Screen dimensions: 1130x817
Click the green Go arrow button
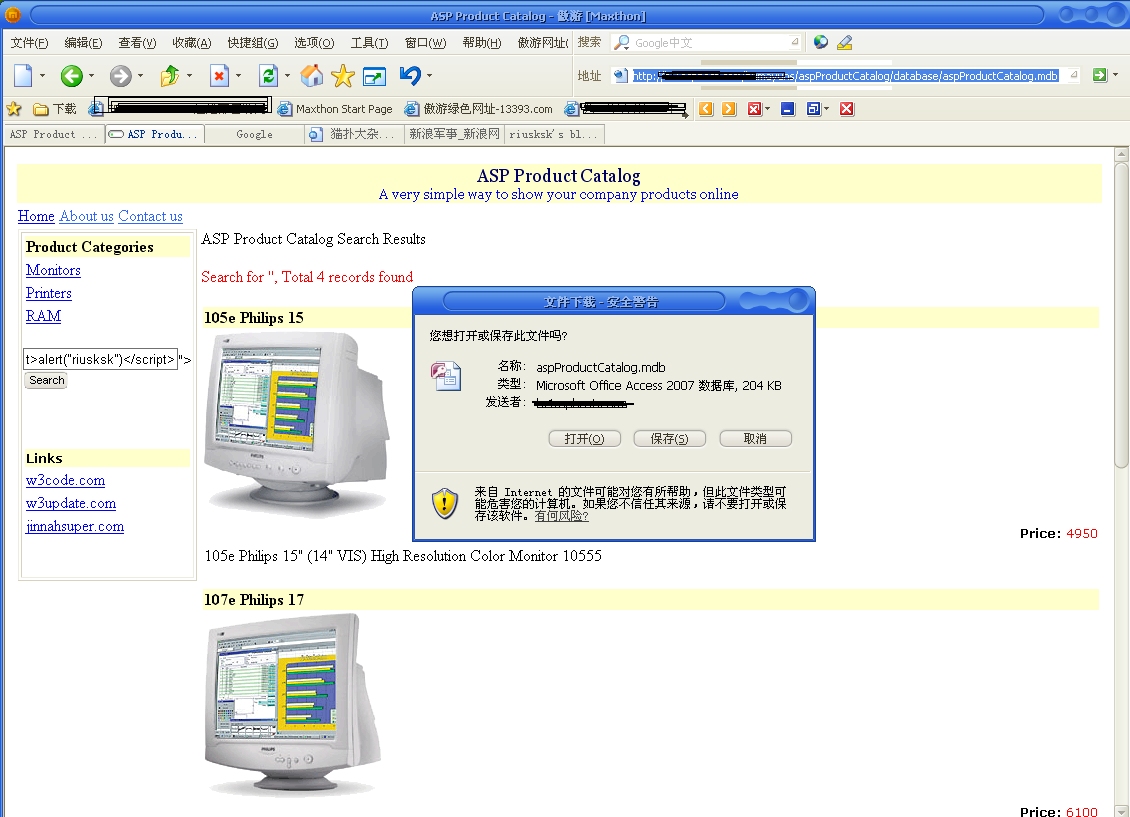pyautogui.click(x=1100, y=75)
